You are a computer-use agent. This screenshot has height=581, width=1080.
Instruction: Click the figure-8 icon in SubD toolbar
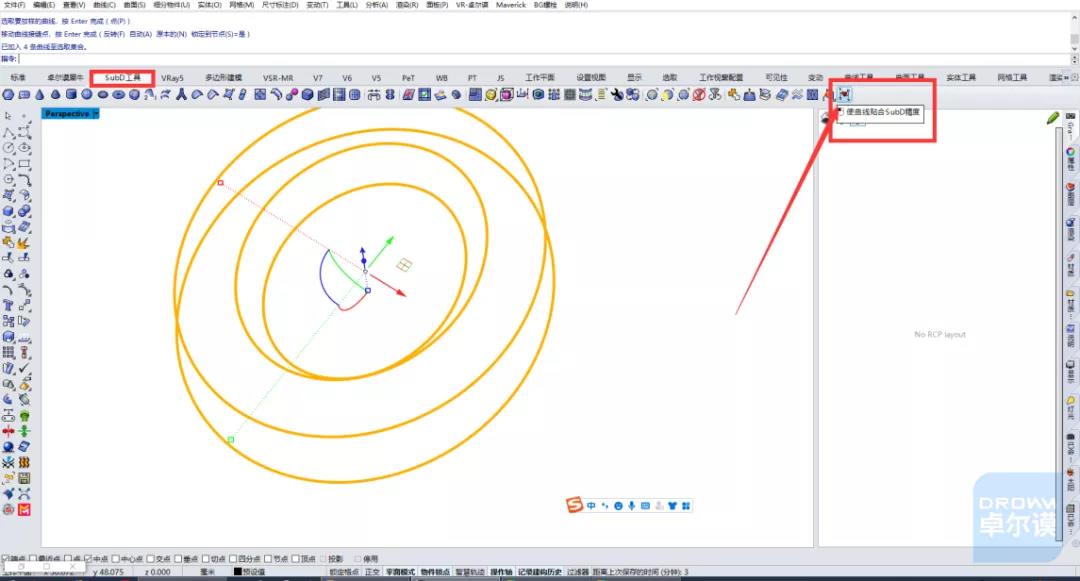pos(390,94)
